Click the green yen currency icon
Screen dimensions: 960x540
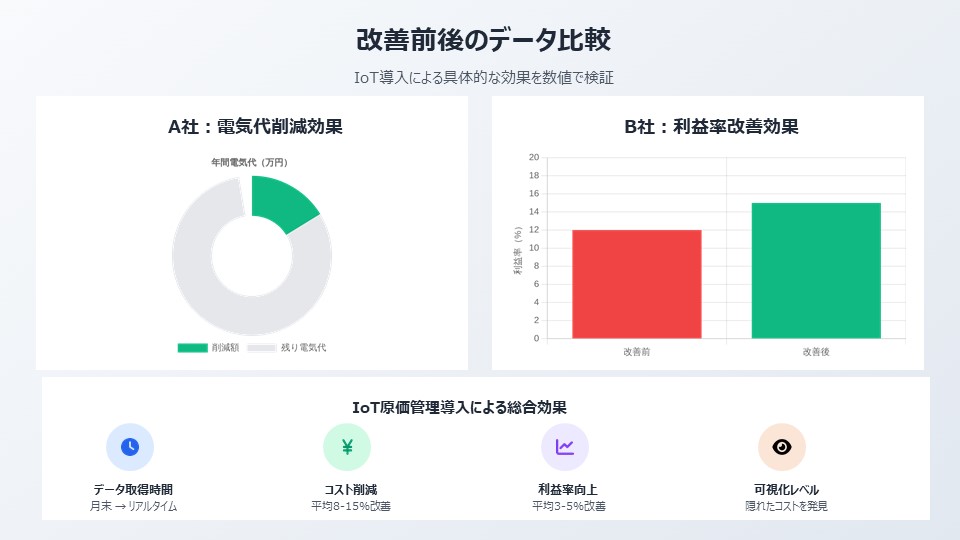347,447
